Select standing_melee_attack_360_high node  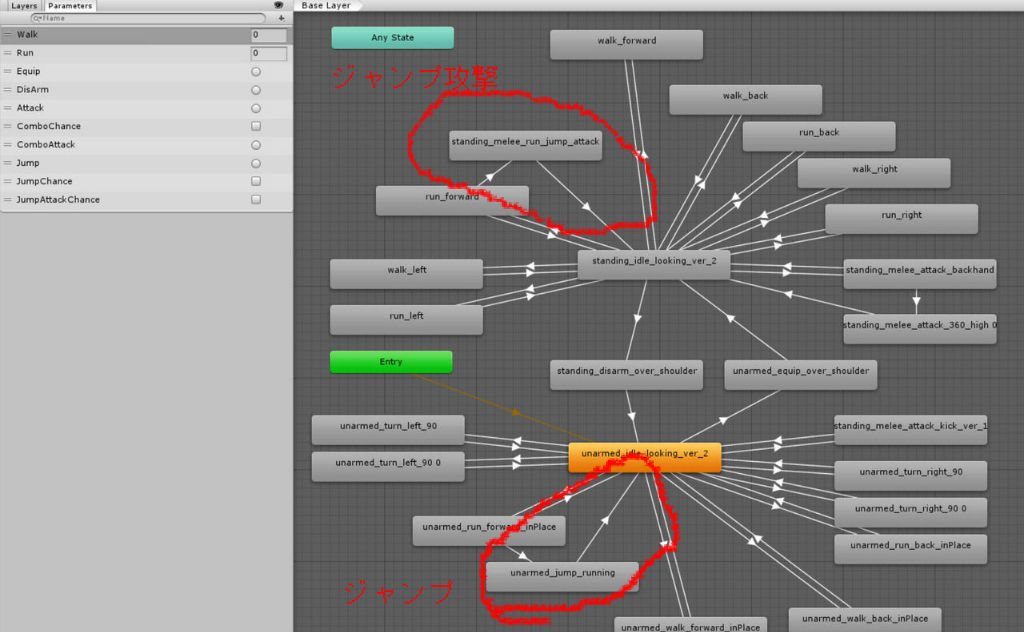tap(920, 328)
